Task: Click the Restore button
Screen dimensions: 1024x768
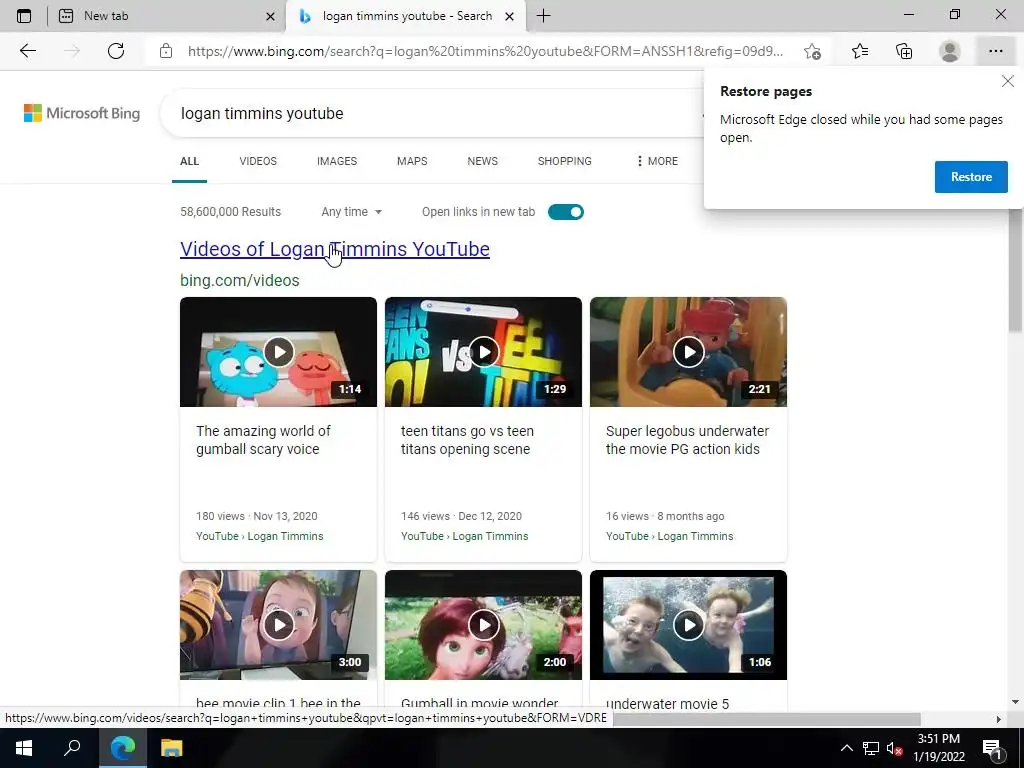Action: [971, 177]
